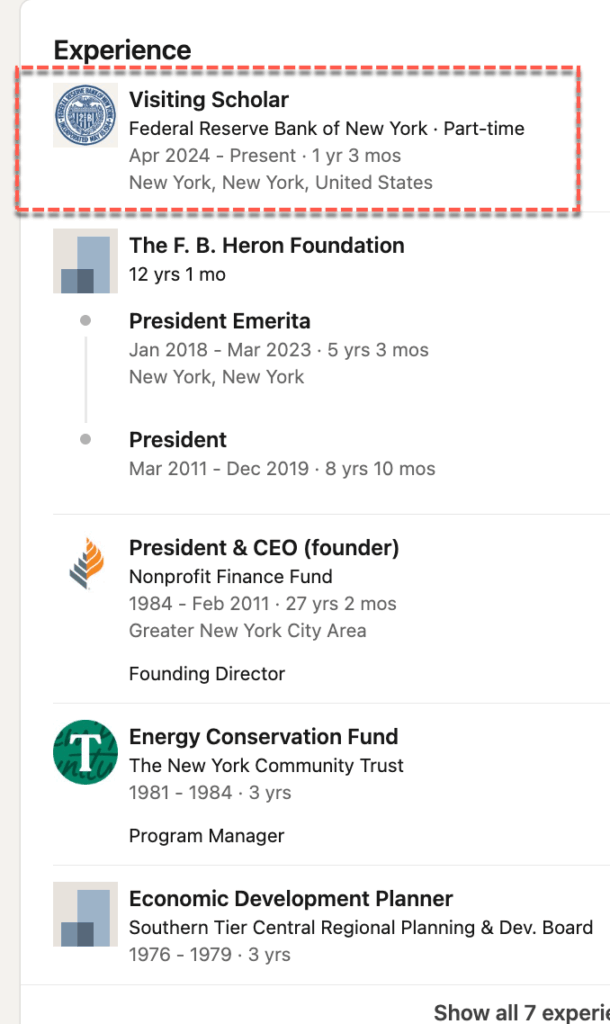Viewport: 610px width, 1024px height.
Task: Click the Nonprofit Finance Fund company name
Action: (230, 577)
